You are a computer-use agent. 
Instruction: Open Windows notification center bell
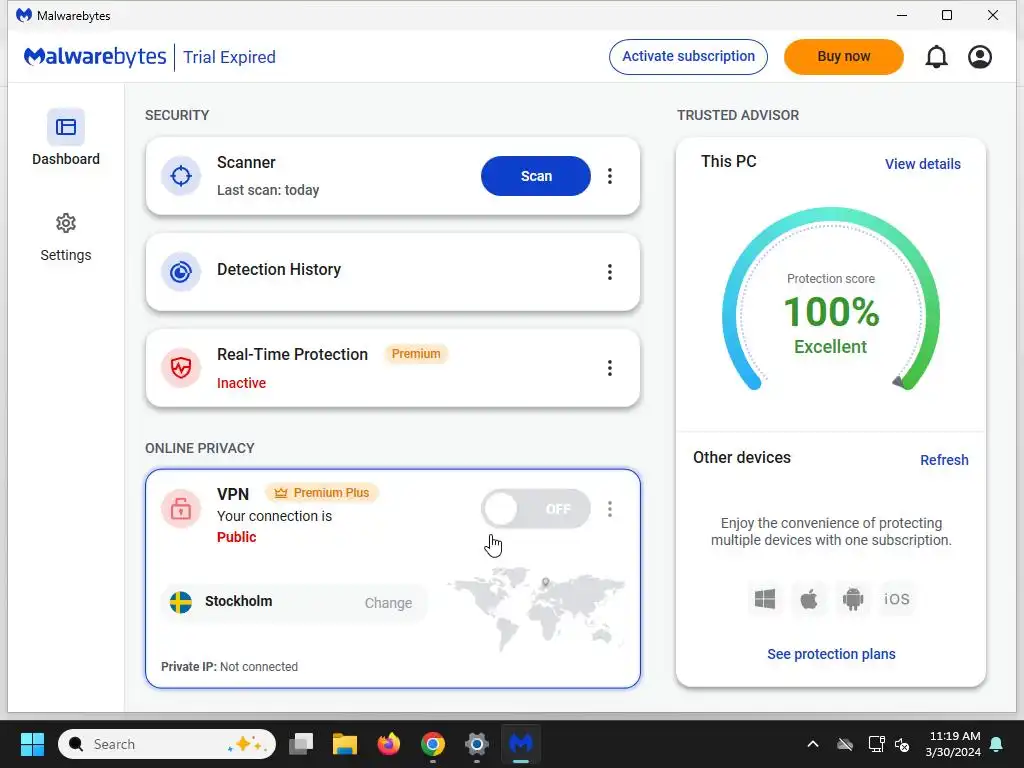[997, 744]
